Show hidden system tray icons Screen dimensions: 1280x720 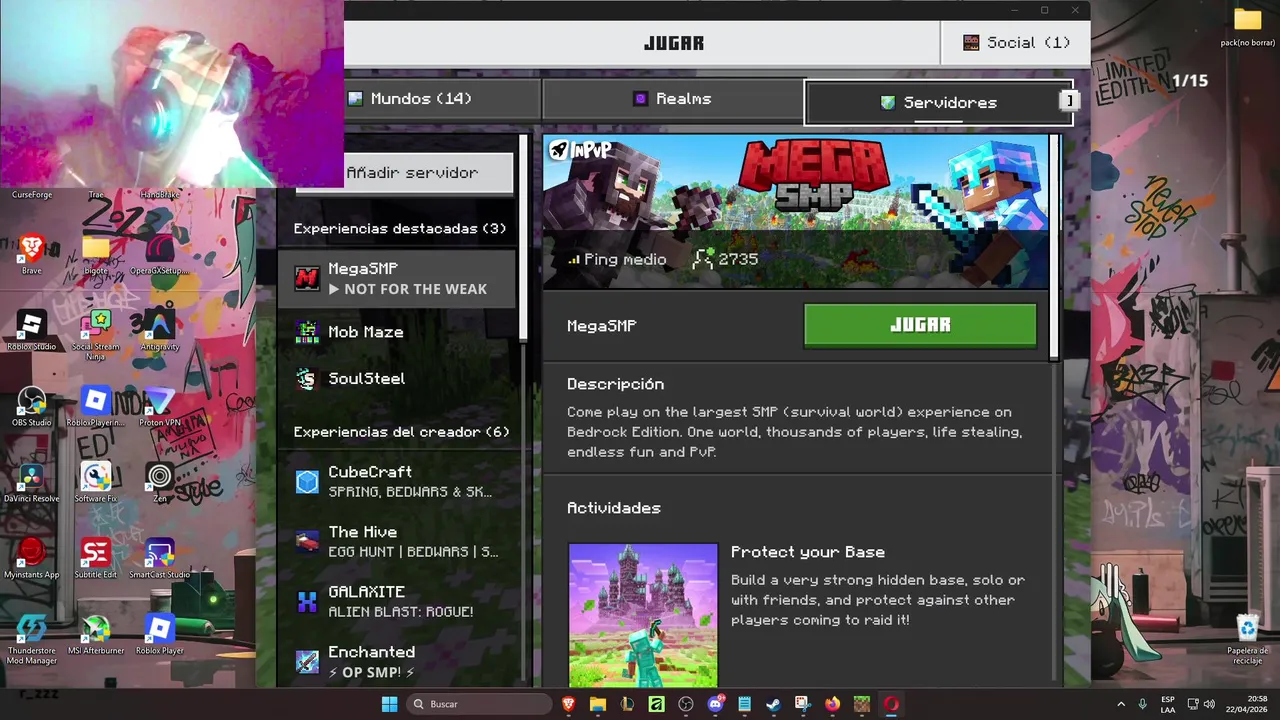click(x=1121, y=704)
